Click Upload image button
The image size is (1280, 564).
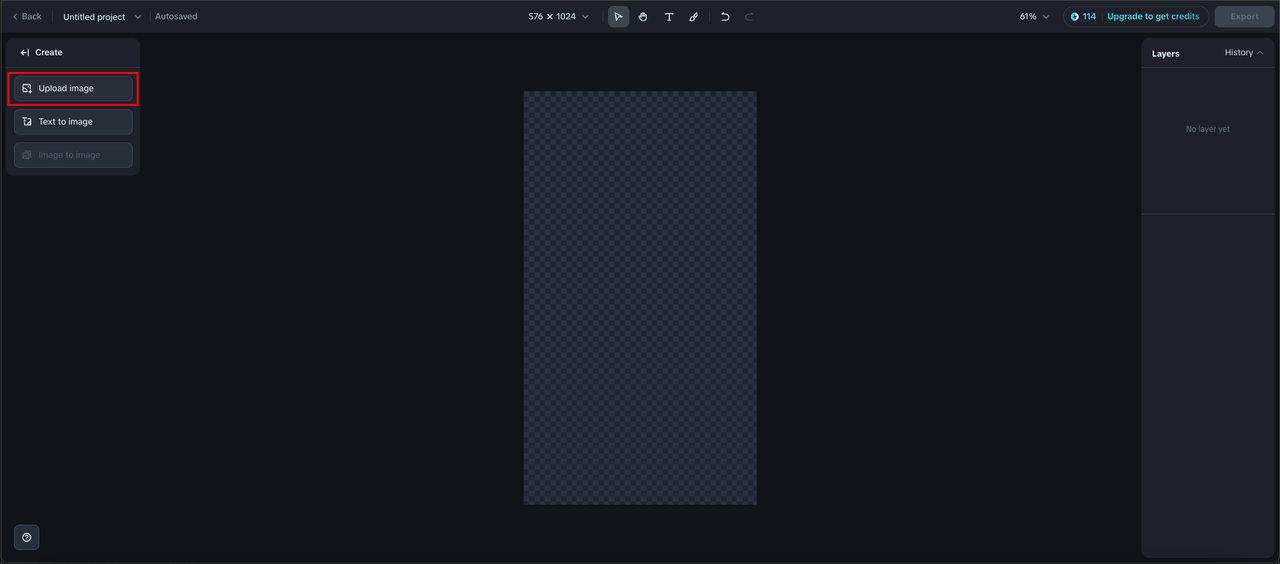coord(73,88)
